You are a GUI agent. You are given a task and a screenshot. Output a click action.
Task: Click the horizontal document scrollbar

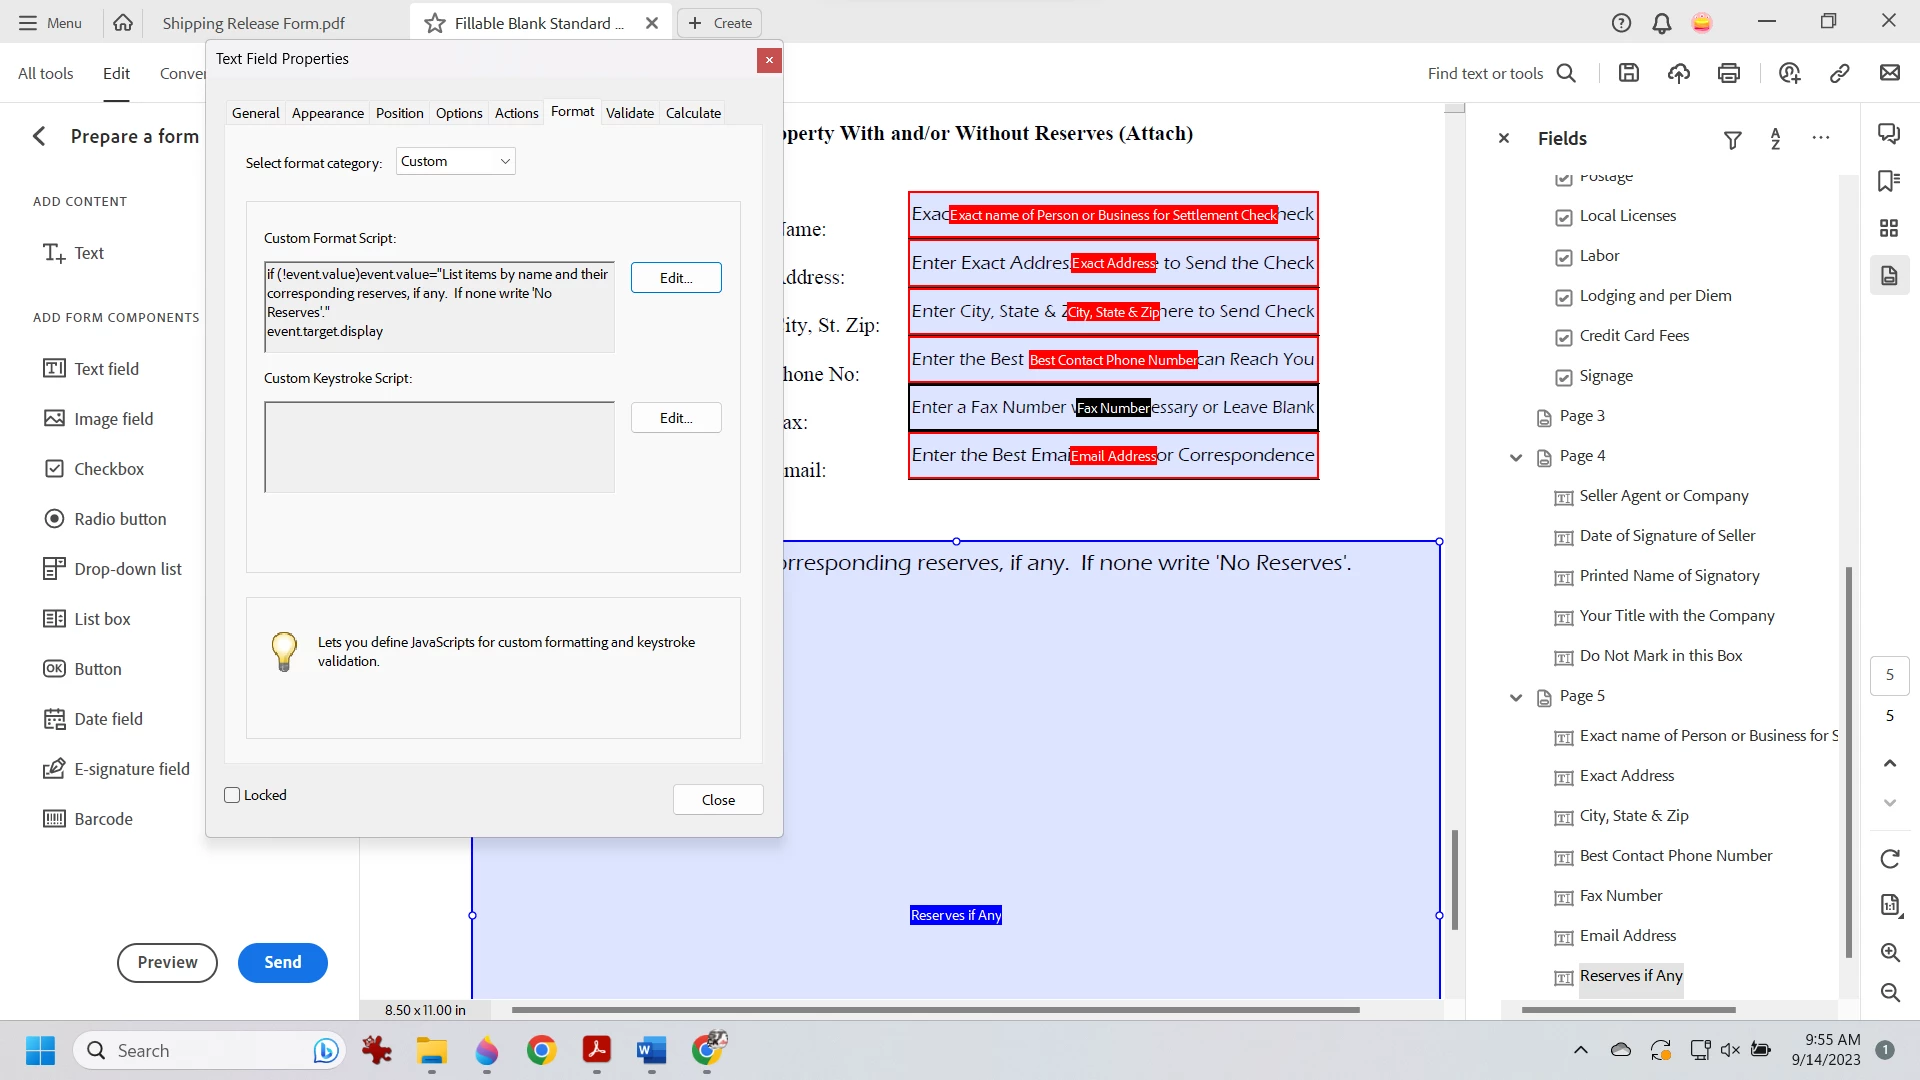click(935, 1010)
